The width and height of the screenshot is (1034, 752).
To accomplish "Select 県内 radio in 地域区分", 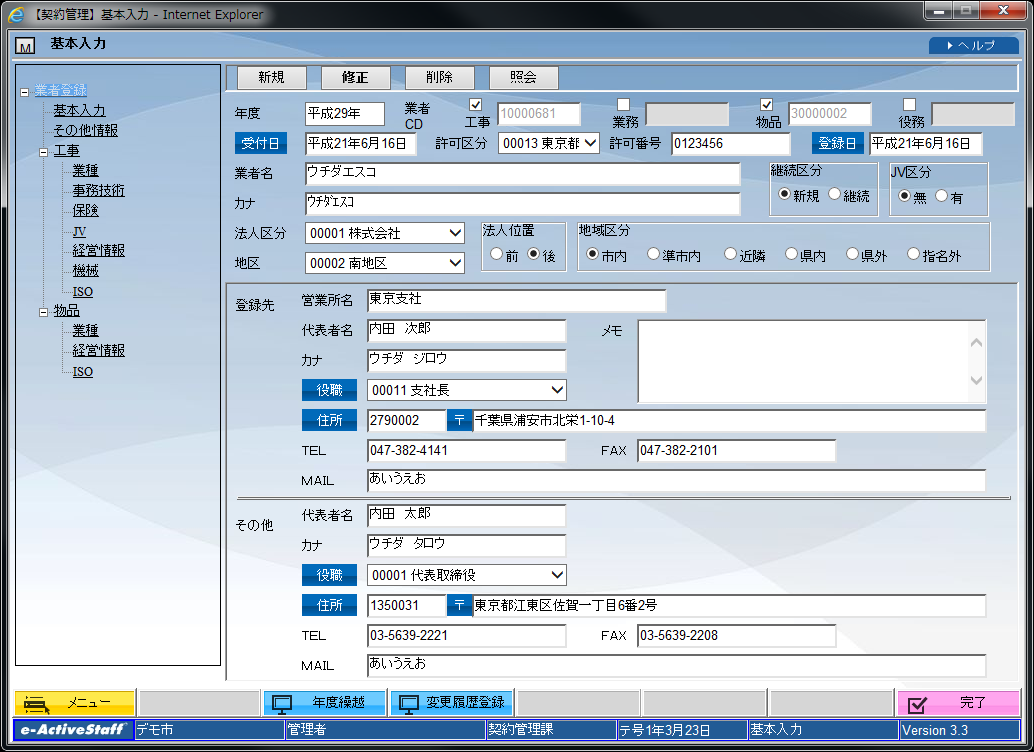I will [791, 254].
